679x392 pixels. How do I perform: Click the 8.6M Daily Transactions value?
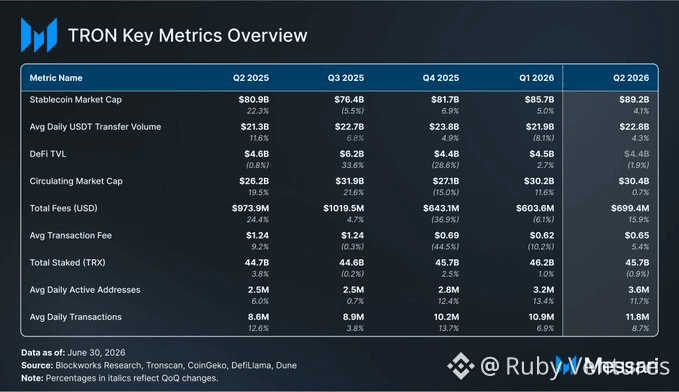(259, 317)
